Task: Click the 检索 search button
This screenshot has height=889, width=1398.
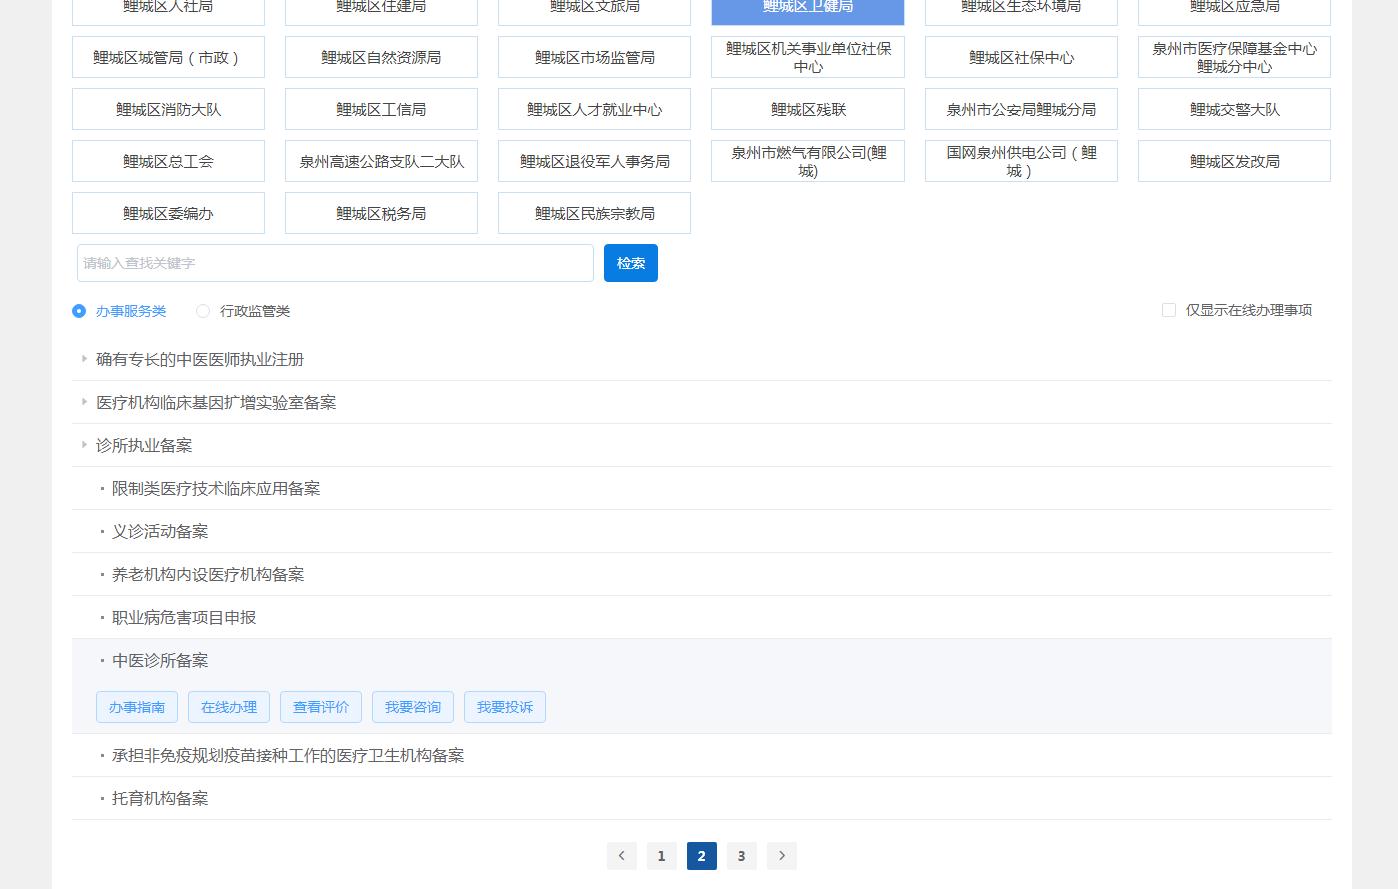Action: point(630,263)
